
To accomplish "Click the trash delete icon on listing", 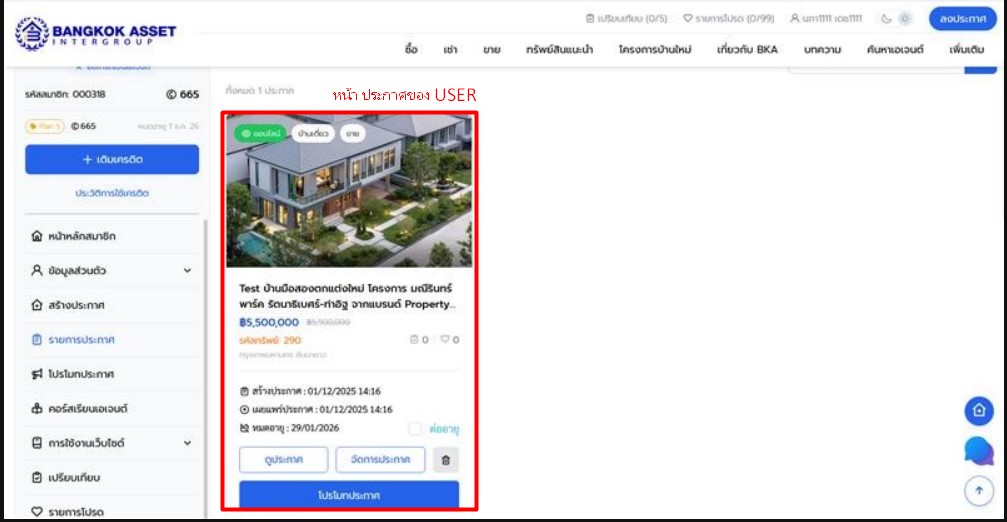I will click(446, 460).
